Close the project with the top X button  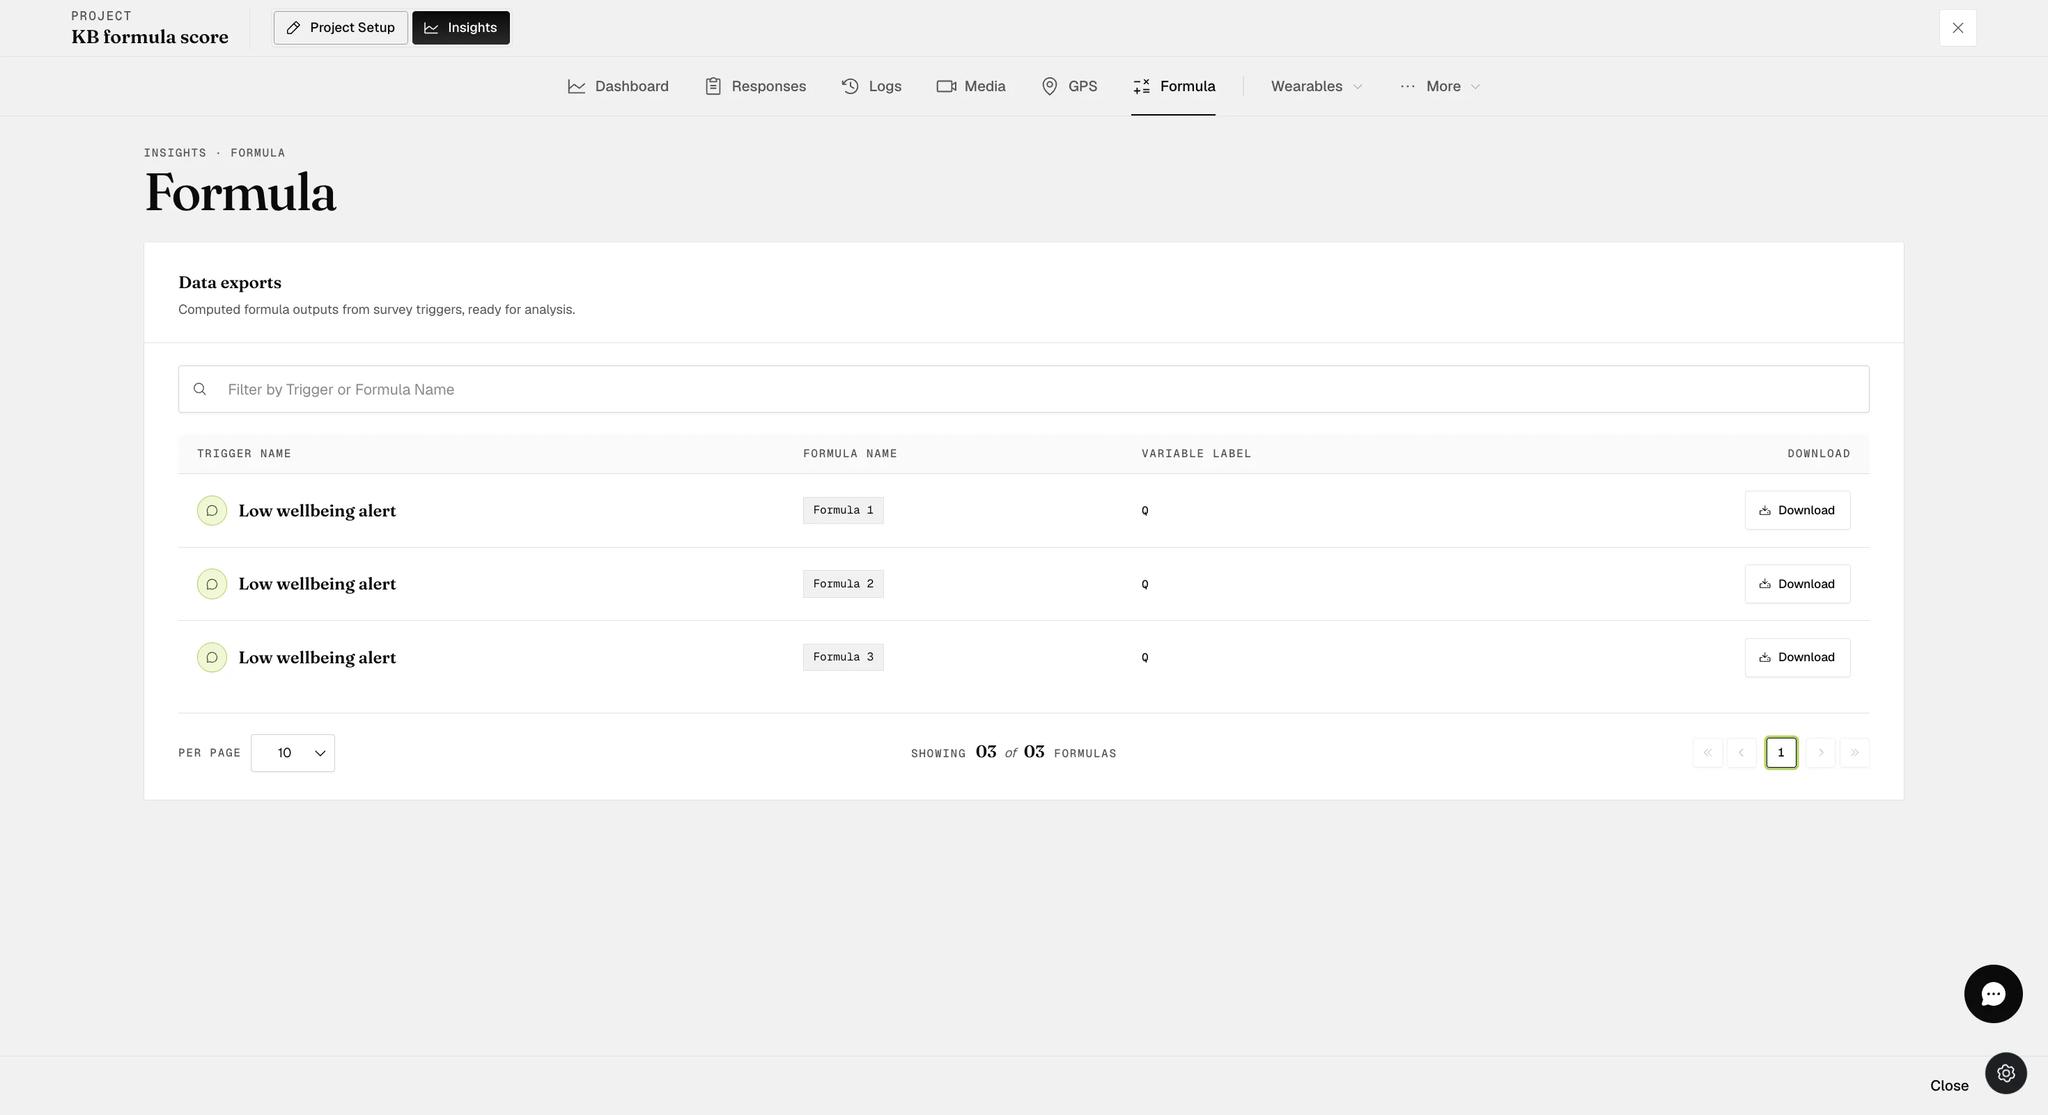click(x=1958, y=28)
